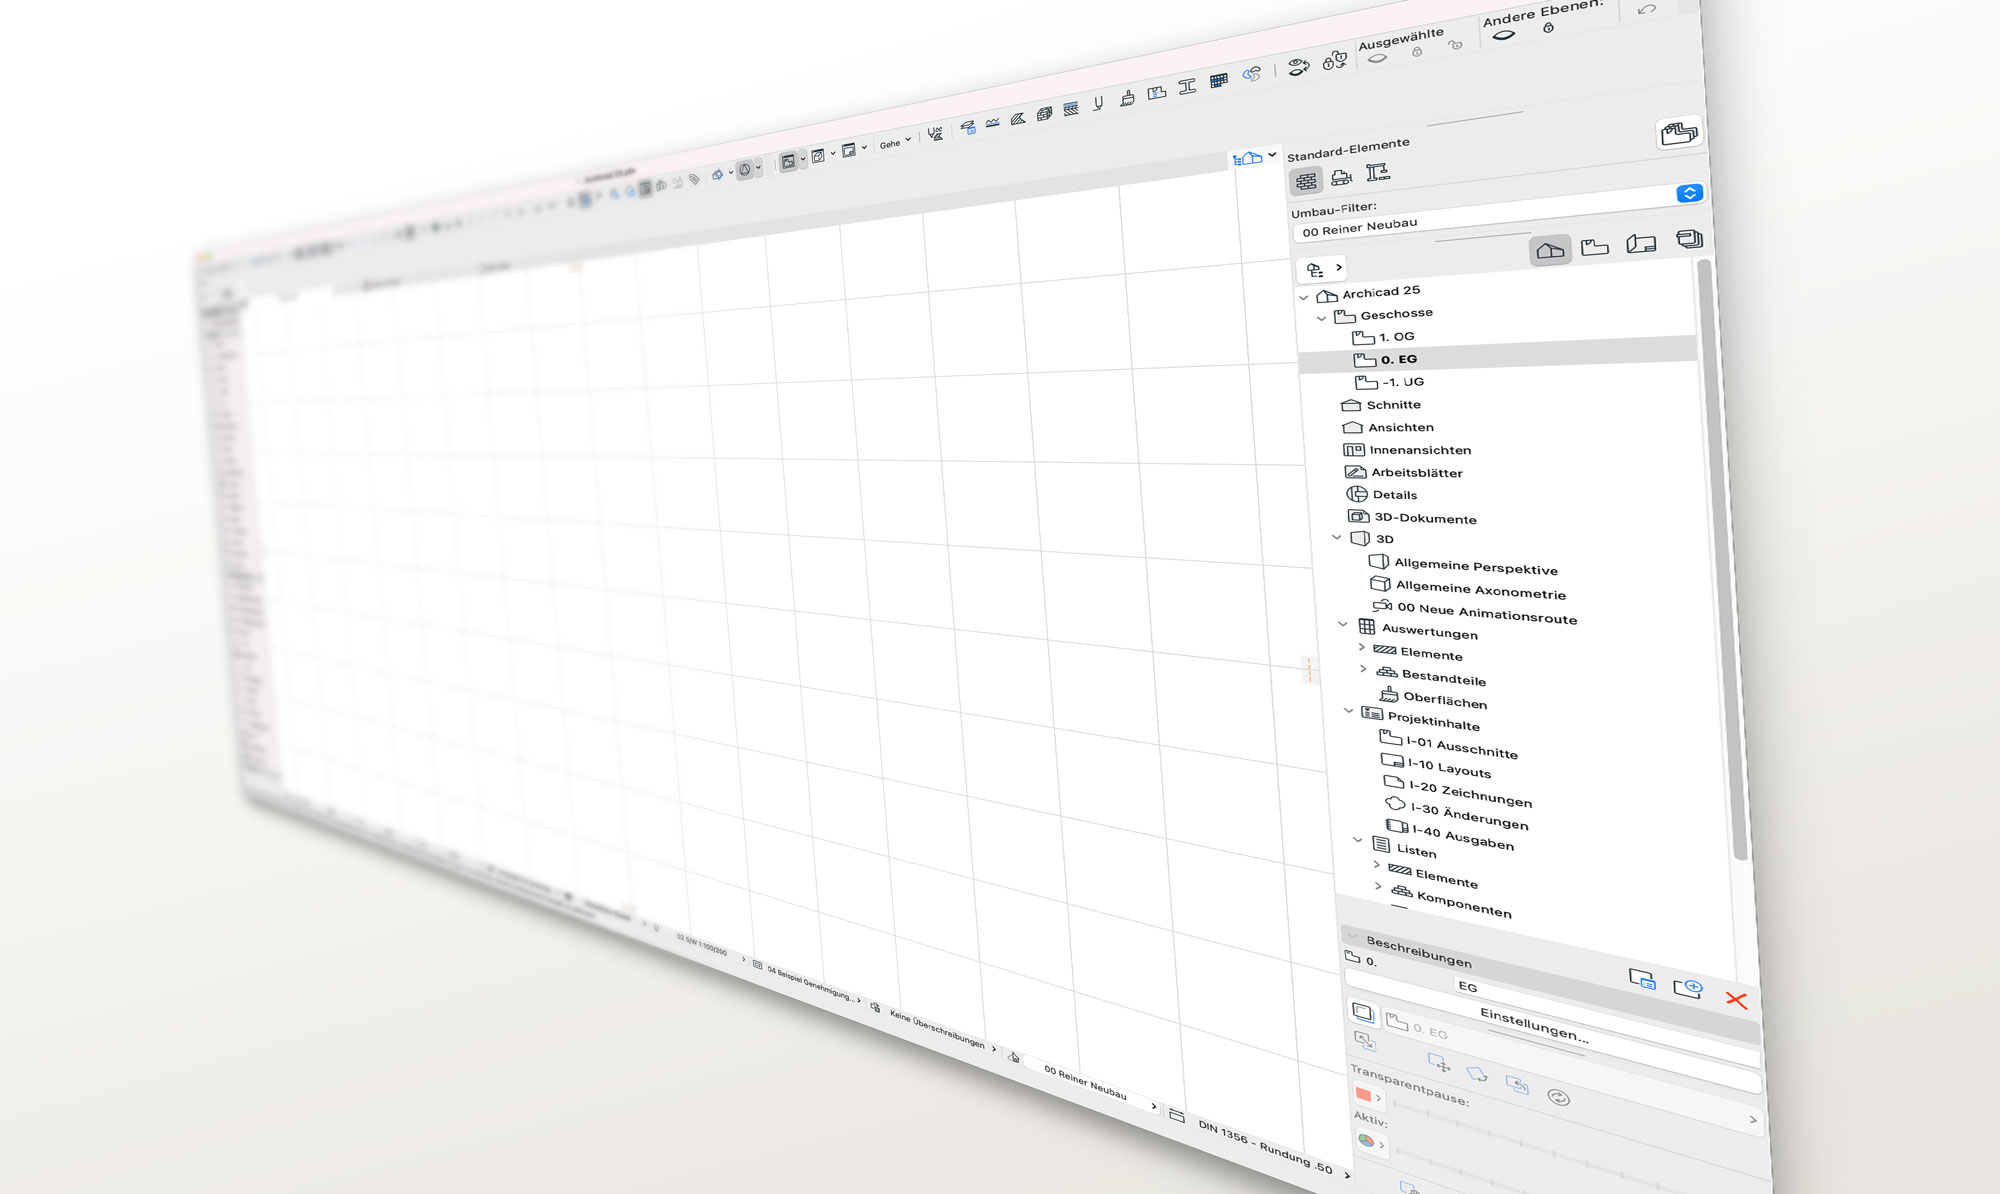Image resolution: width=2000 pixels, height=1194 pixels.
Task: Click the blue sync arrows beside Umbau-Filter
Action: (1690, 193)
